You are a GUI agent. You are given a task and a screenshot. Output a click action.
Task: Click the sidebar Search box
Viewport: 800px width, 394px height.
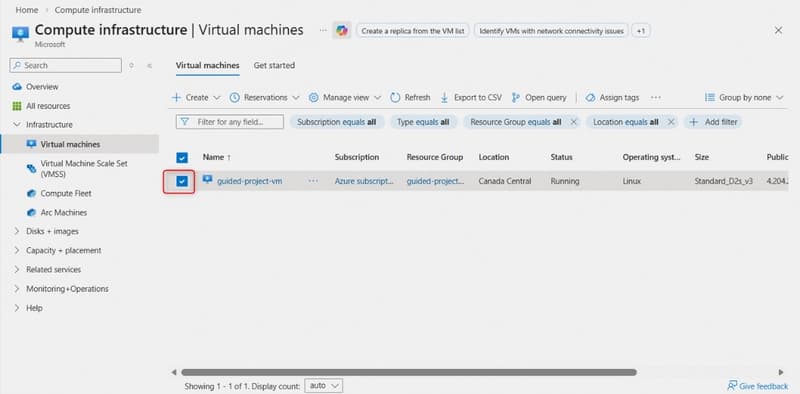(x=65, y=65)
